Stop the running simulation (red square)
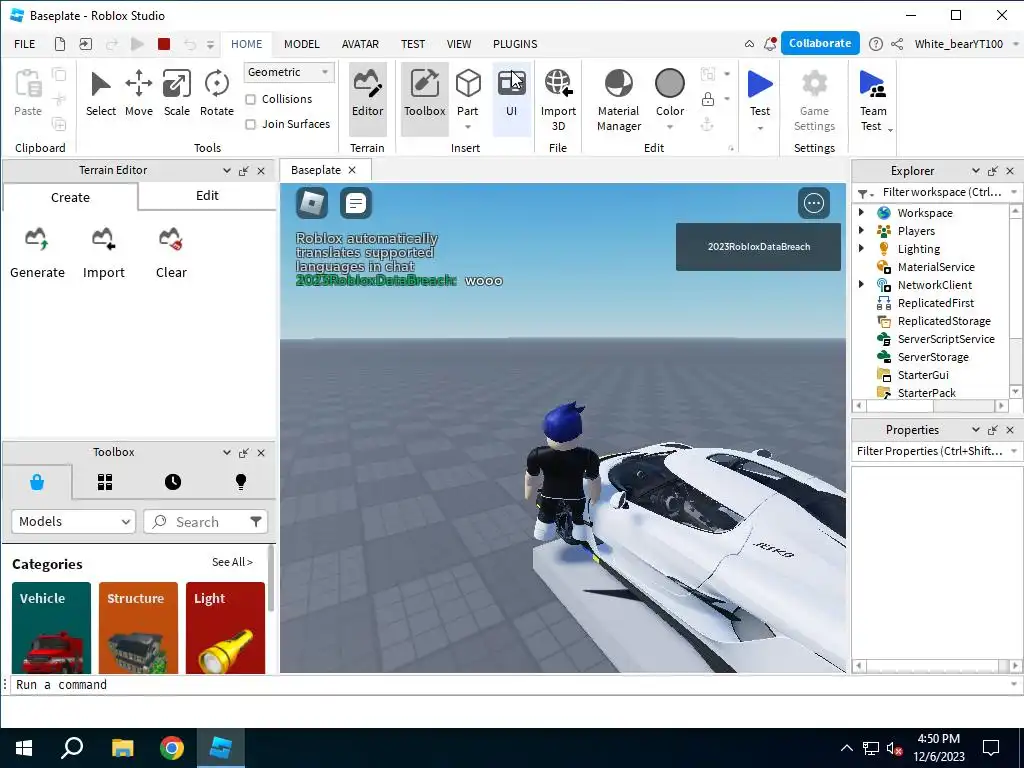 [x=164, y=44]
